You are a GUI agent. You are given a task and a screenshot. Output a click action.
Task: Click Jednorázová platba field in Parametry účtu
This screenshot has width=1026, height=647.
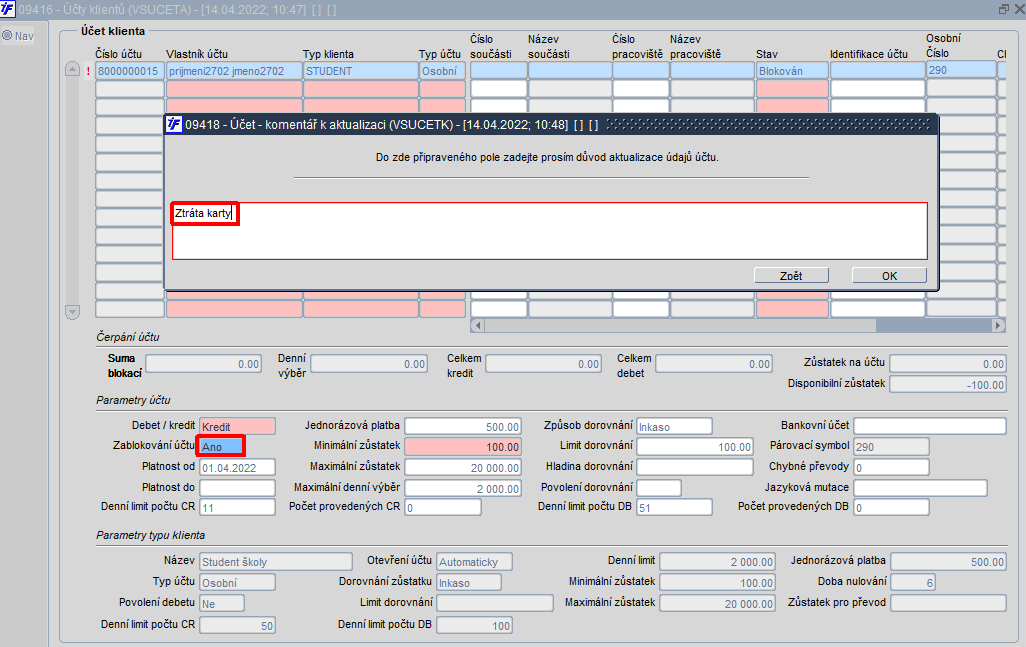(x=463, y=427)
